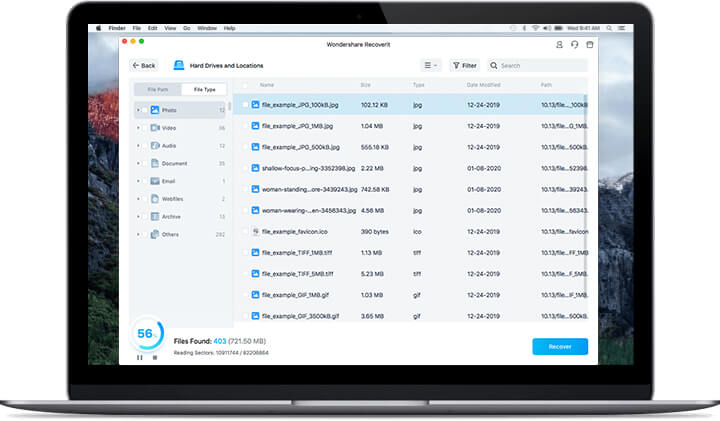Click the Archive category icon

pos(155,216)
